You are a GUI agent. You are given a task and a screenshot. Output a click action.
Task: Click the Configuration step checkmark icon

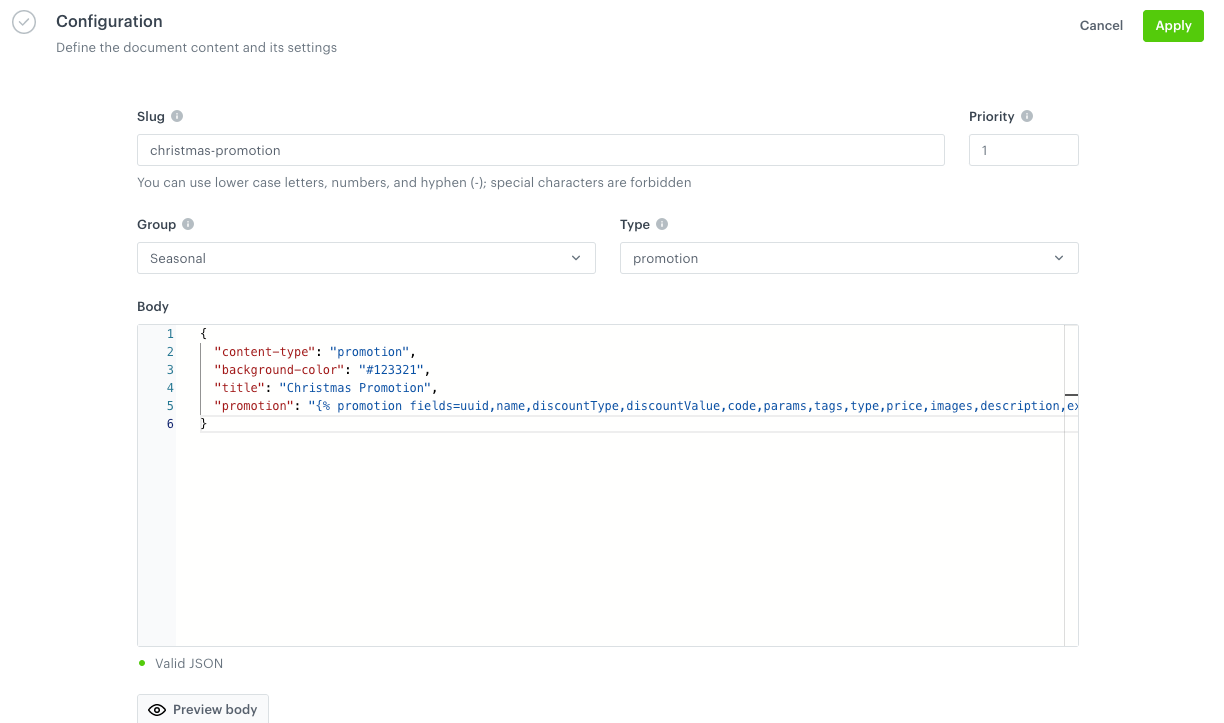pos(24,23)
